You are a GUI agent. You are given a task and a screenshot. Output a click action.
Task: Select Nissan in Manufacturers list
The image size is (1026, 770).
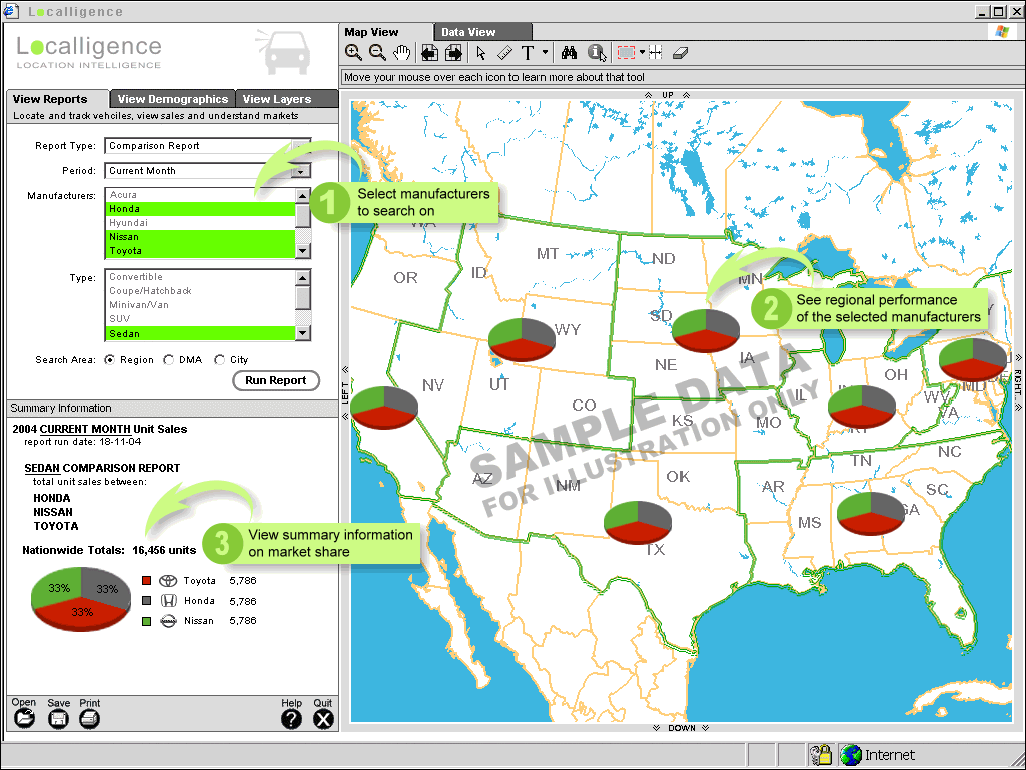pyautogui.click(x=200, y=237)
